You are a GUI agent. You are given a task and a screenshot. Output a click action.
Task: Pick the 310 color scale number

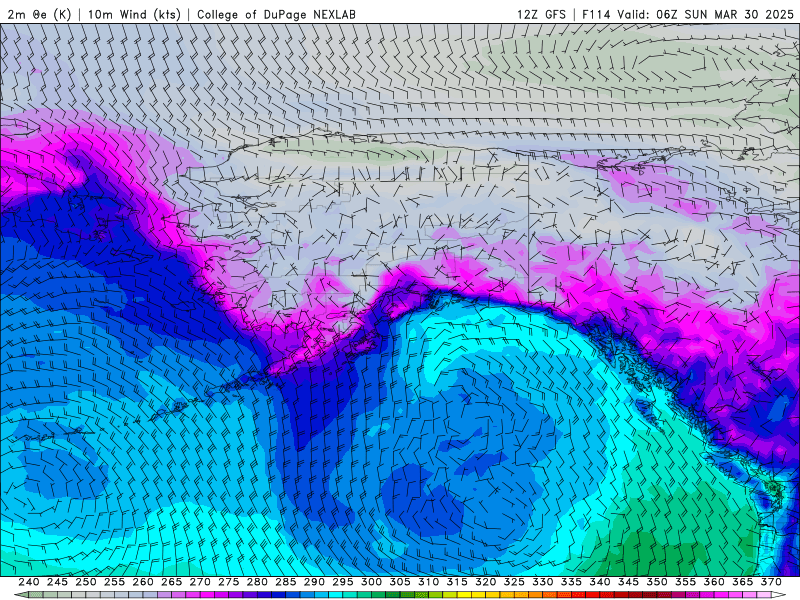point(429,582)
